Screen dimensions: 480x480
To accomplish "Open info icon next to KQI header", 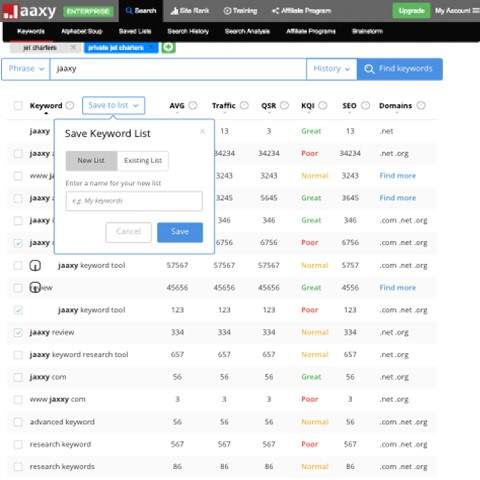I will click(x=323, y=105).
